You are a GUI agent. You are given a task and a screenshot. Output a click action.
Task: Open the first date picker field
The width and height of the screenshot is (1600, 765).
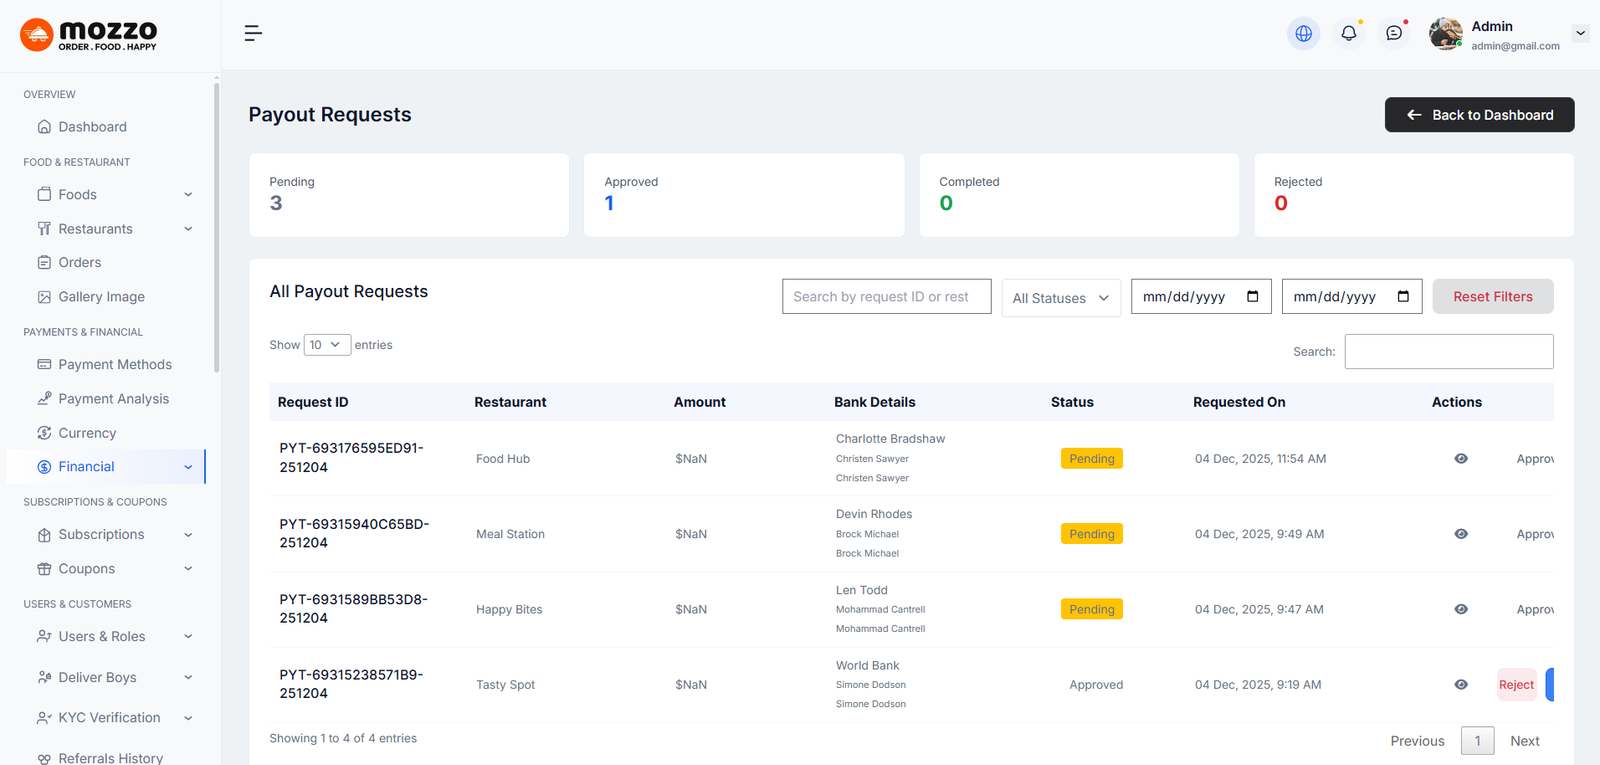coord(1200,297)
